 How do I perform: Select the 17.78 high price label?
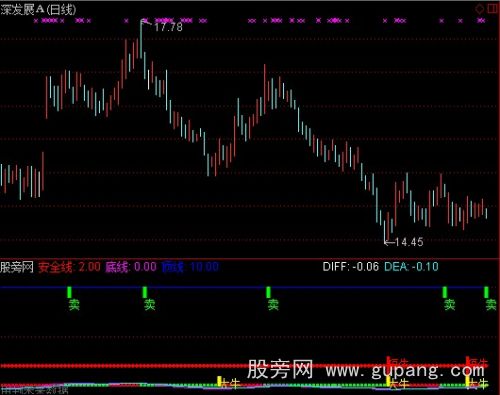168,27
